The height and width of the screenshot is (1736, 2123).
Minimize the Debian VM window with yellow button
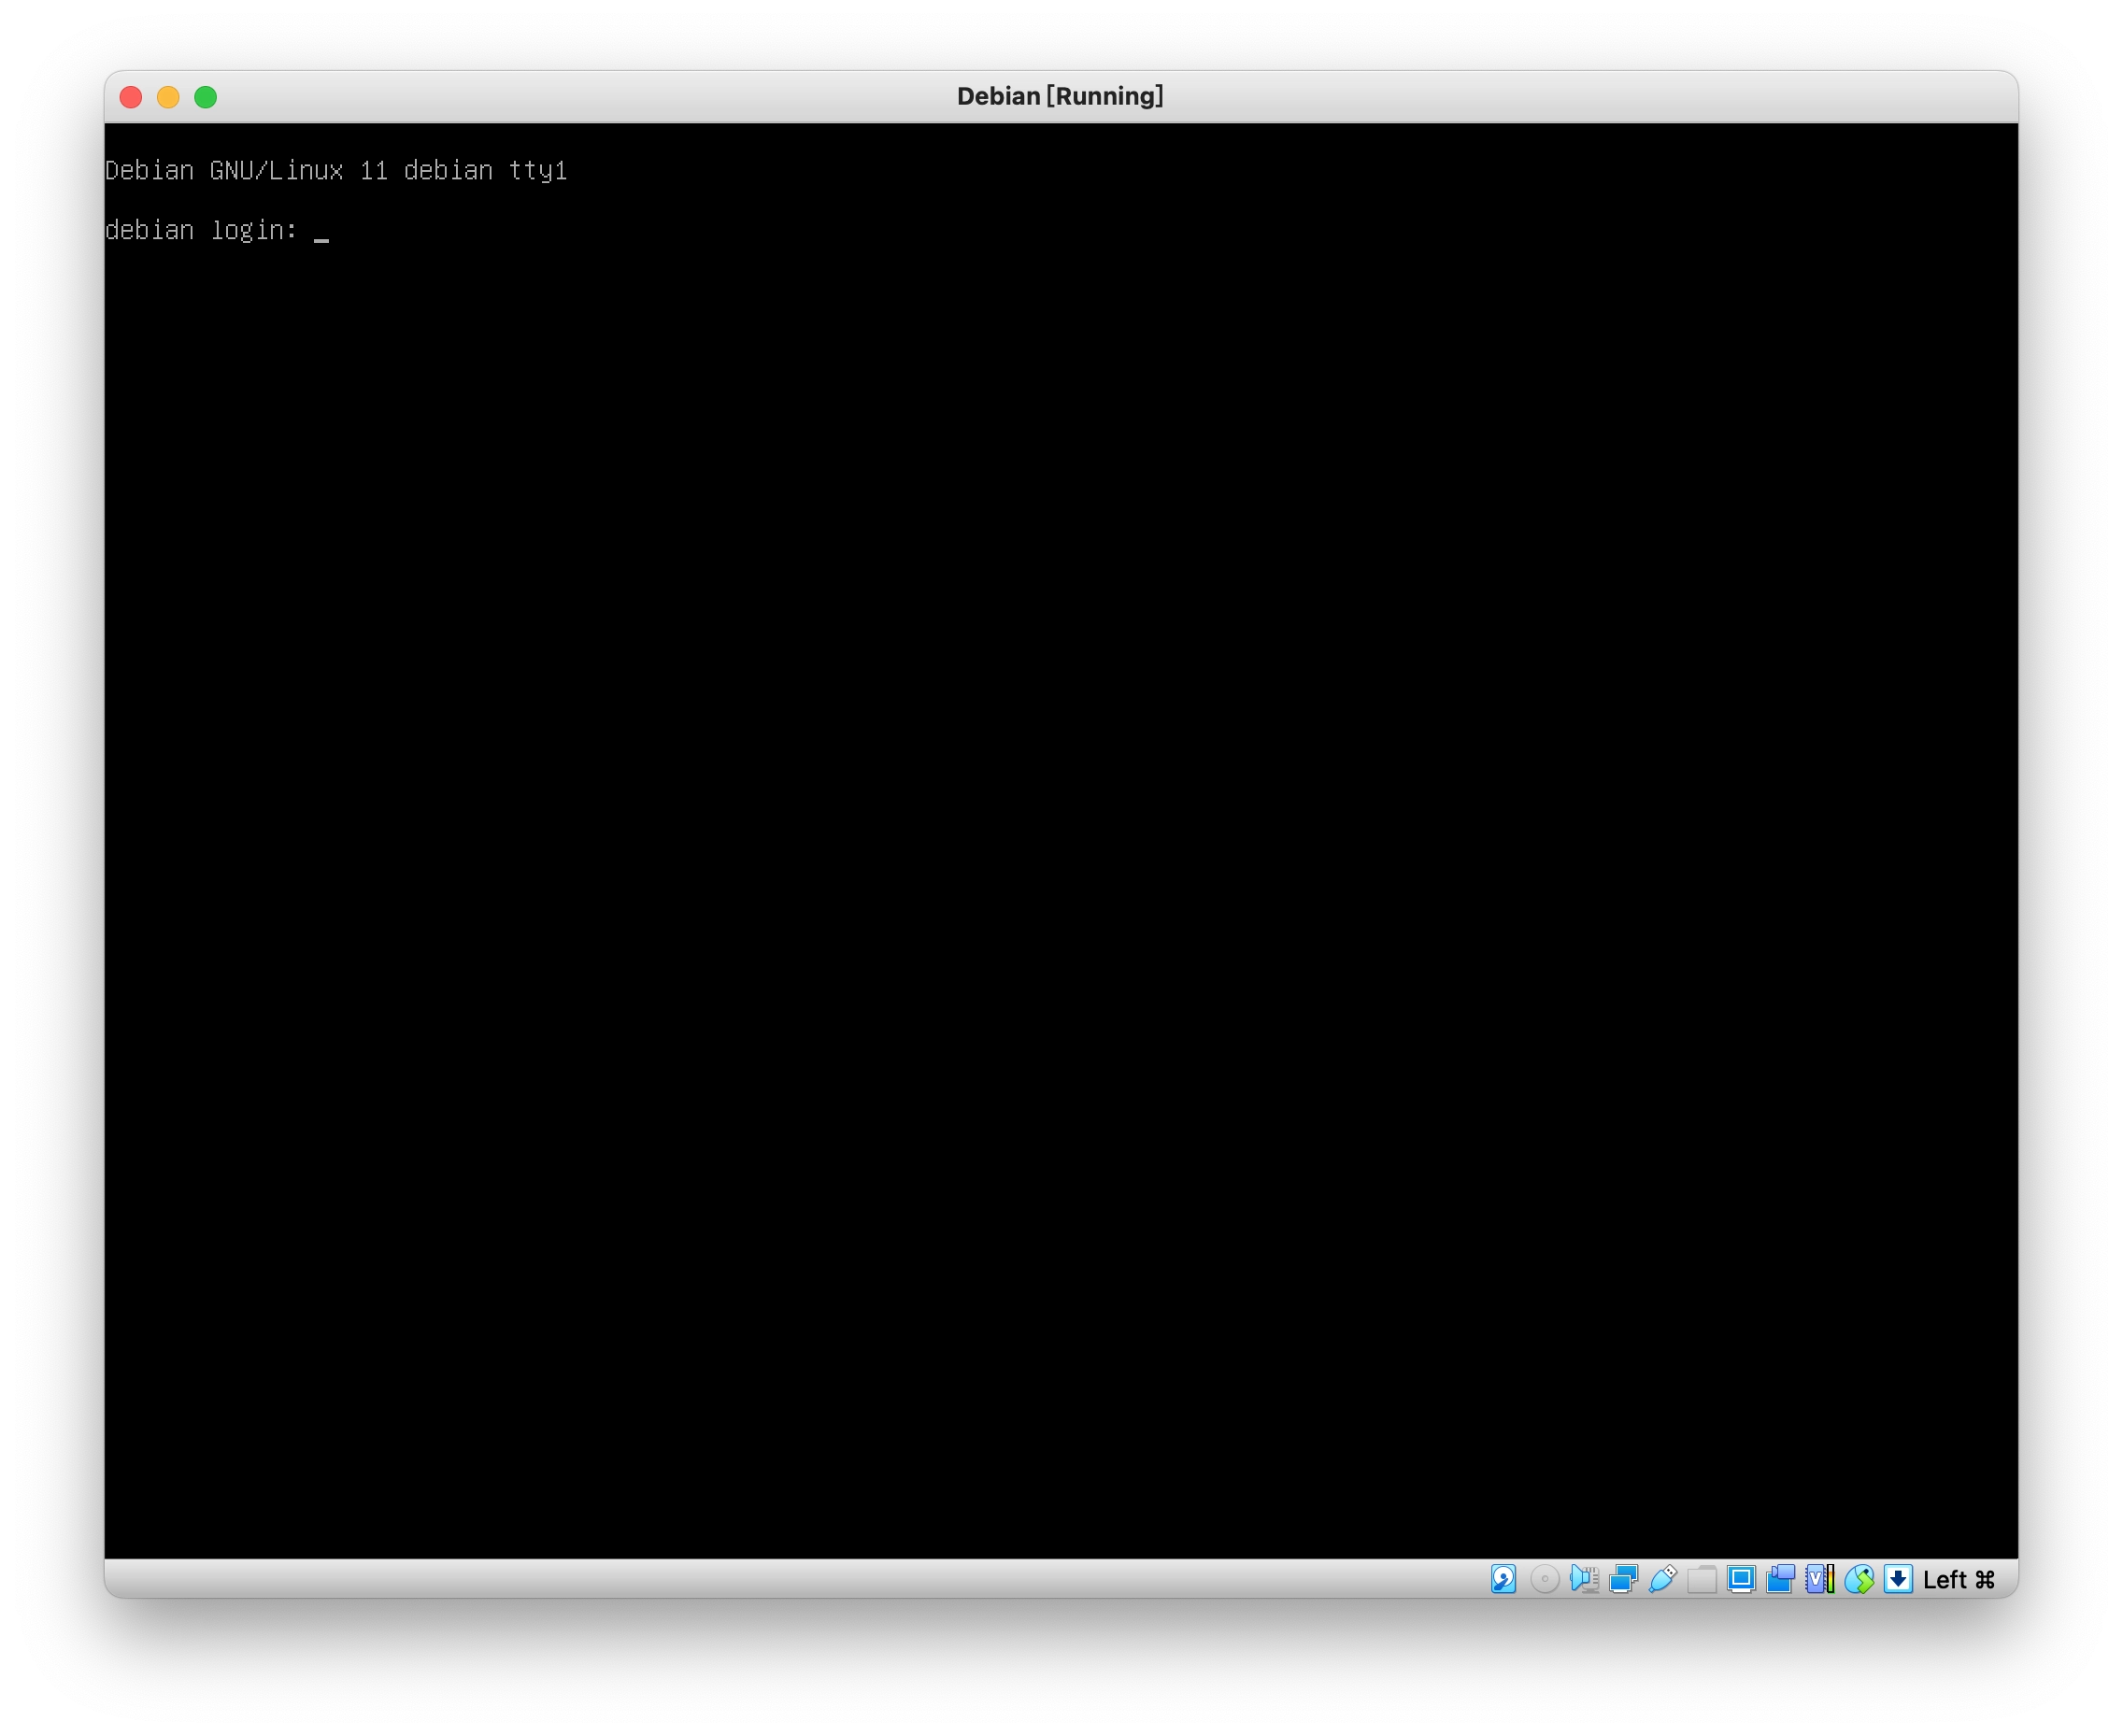coord(168,97)
